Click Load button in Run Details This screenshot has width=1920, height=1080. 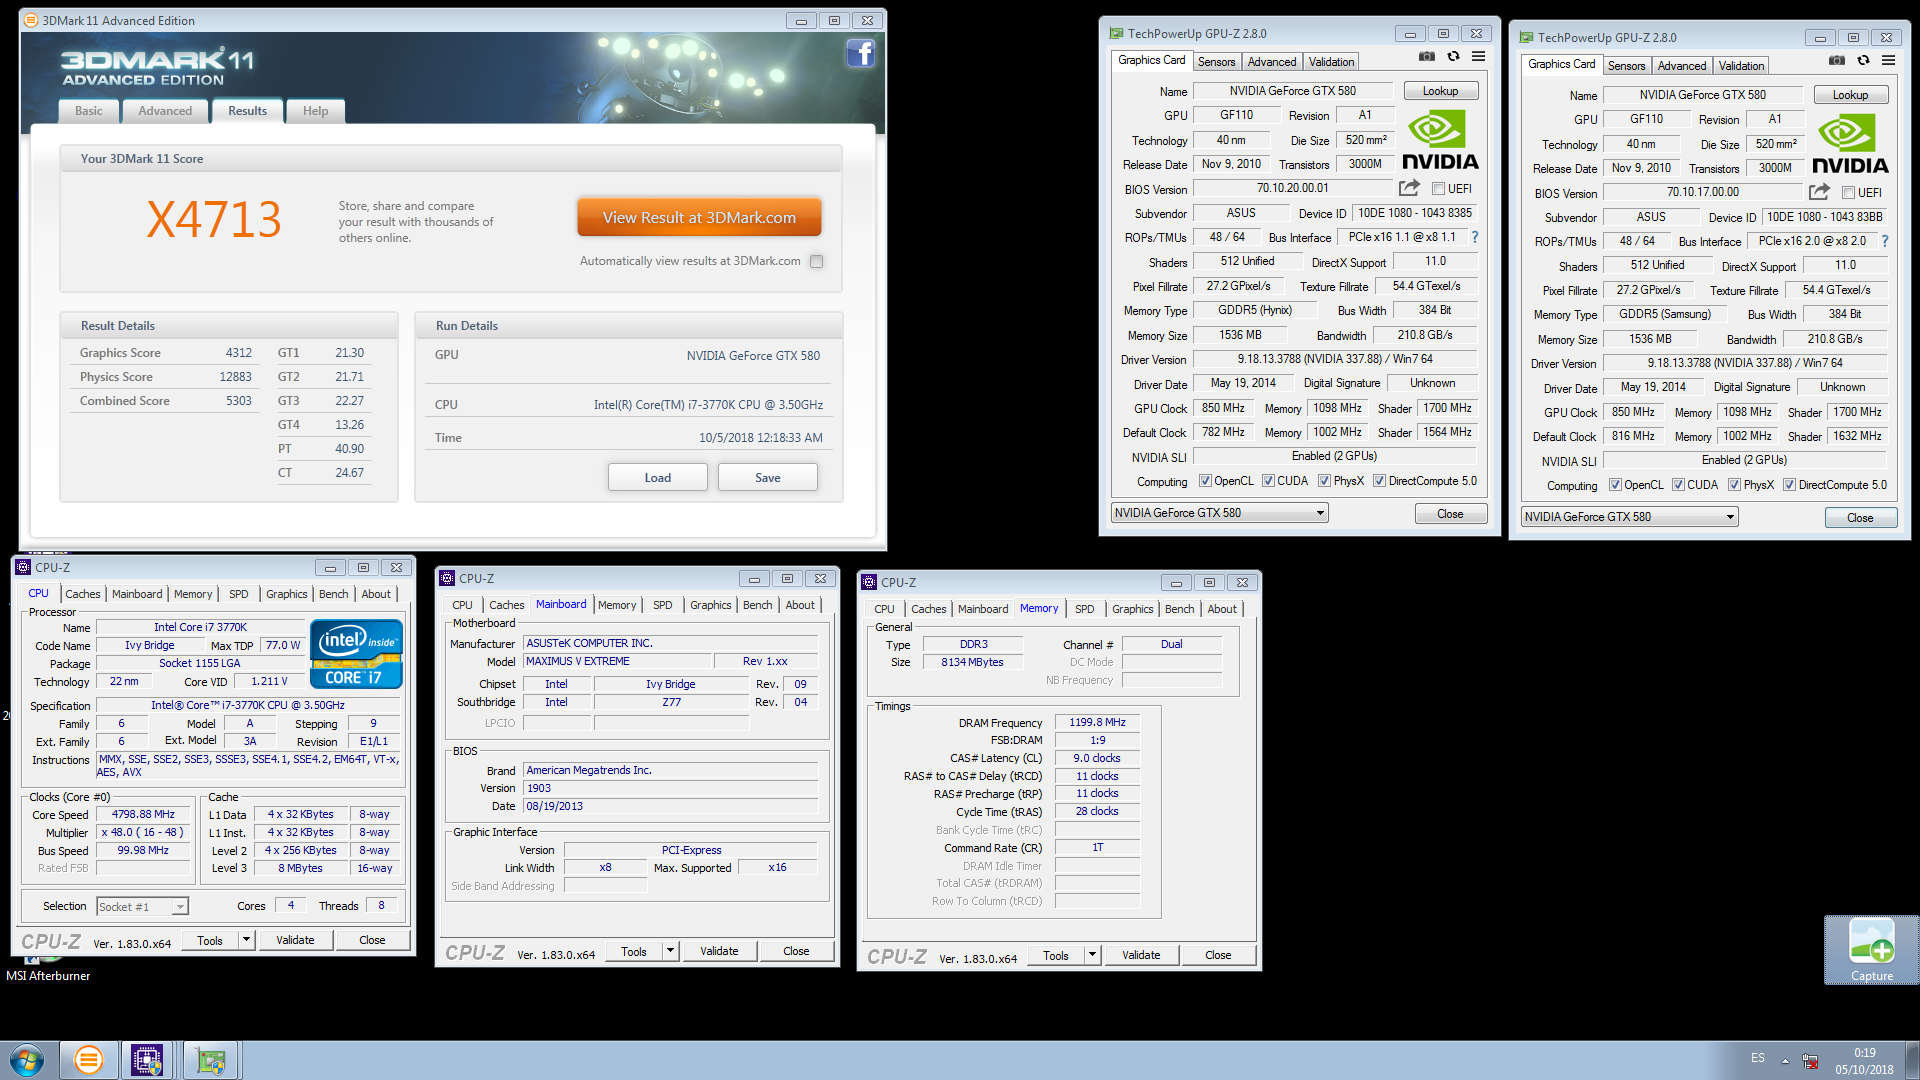(x=658, y=477)
